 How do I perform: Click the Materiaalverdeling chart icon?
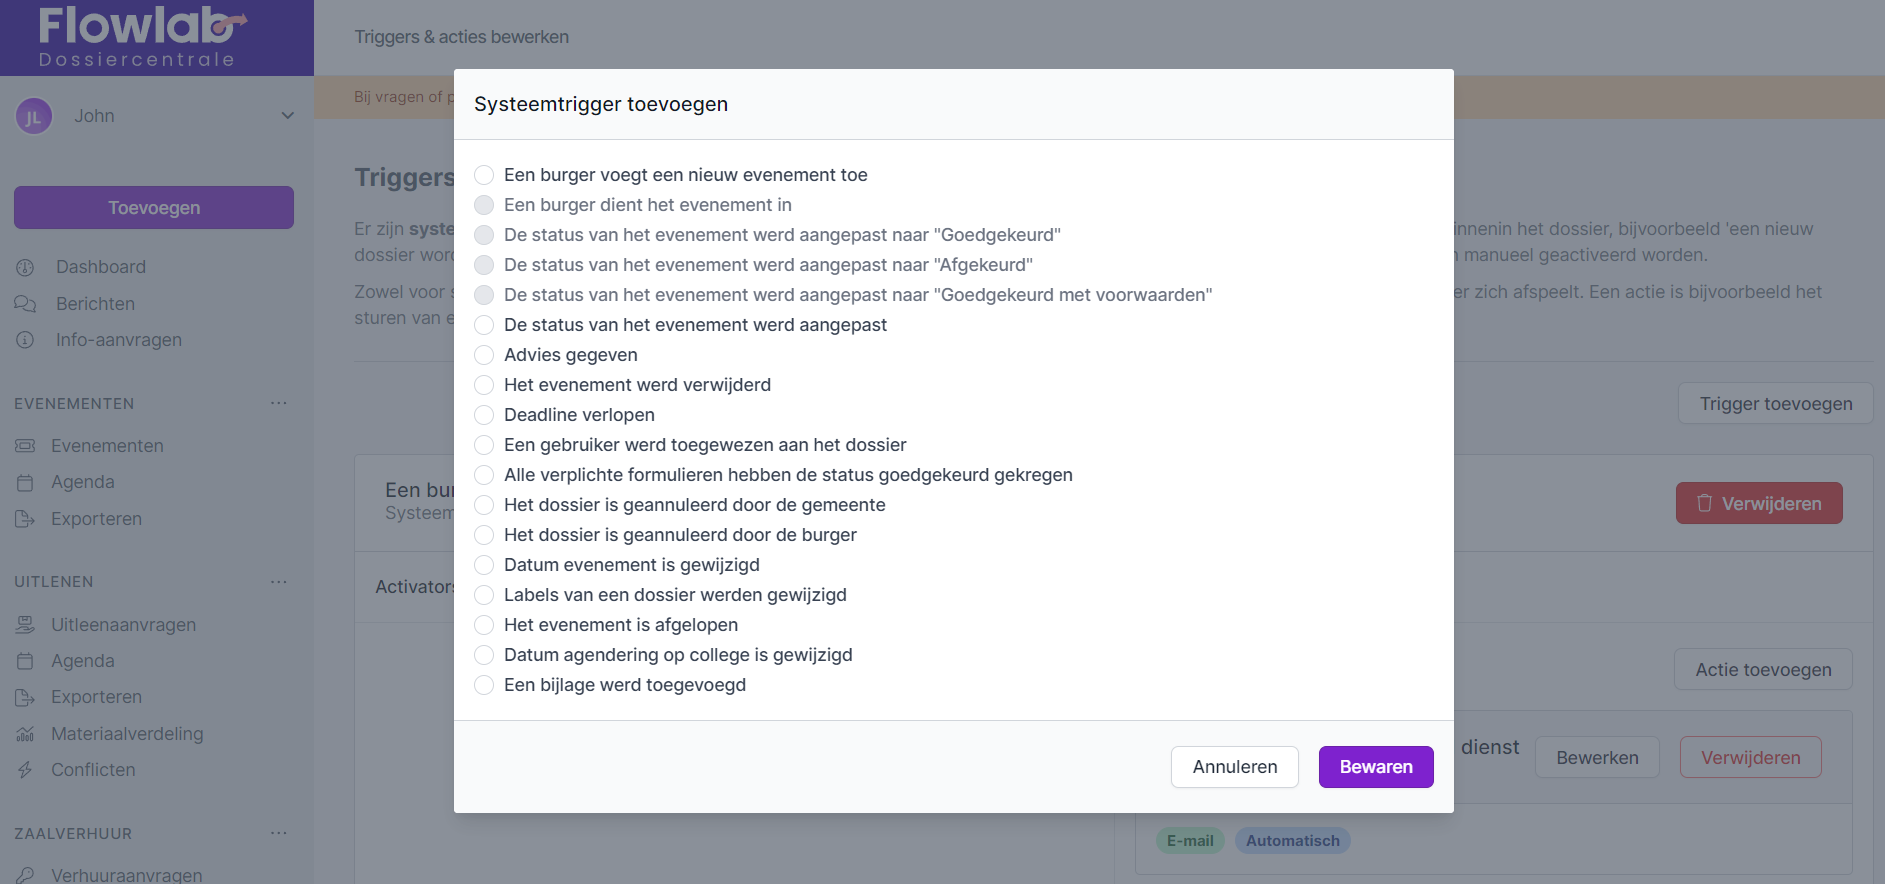[x=25, y=734]
